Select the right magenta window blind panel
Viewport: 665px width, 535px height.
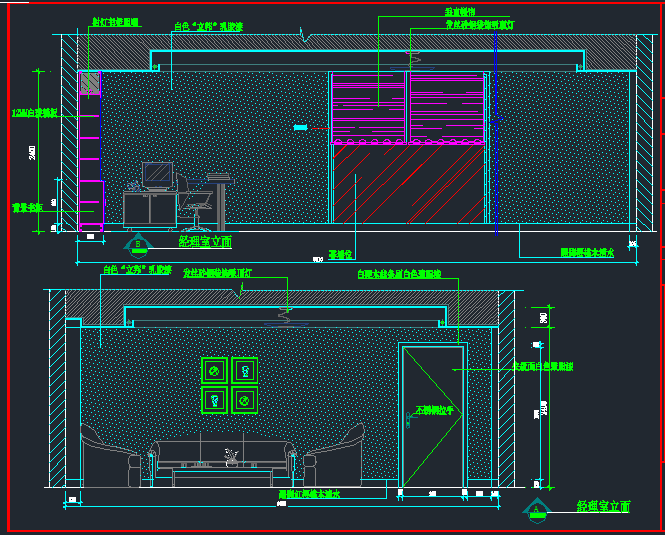click(447, 109)
